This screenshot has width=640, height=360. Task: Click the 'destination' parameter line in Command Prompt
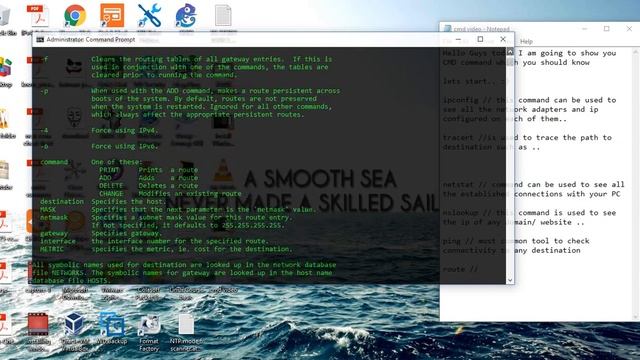pos(103,202)
